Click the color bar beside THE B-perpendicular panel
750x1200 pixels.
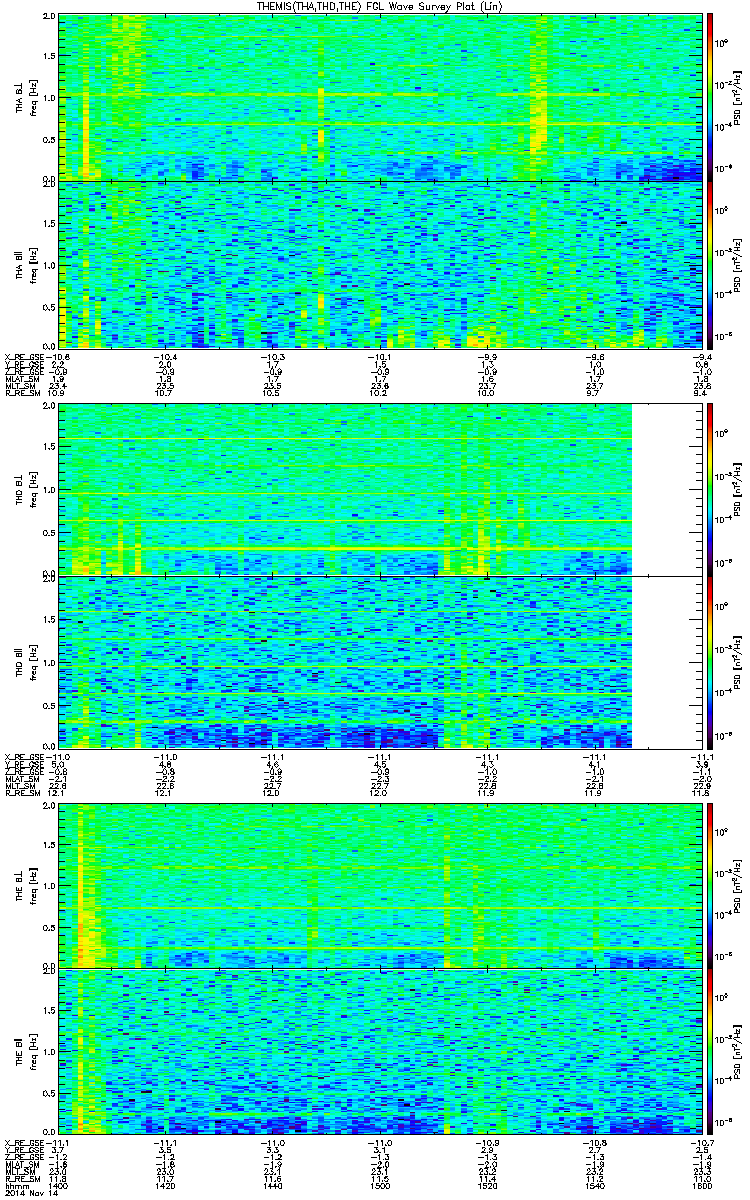[x=710, y=885]
